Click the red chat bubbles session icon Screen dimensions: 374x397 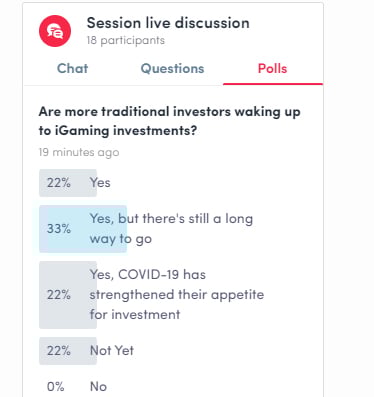(x=55, y=31)
